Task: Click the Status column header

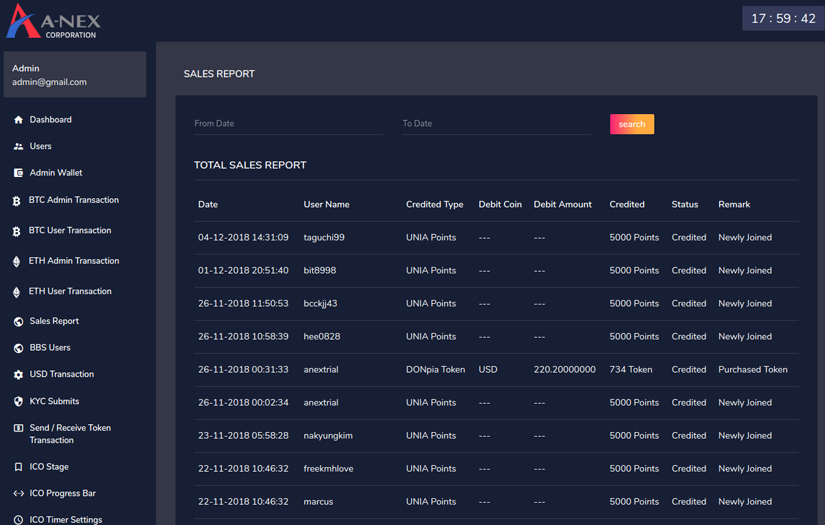Action: coord(685,205)
